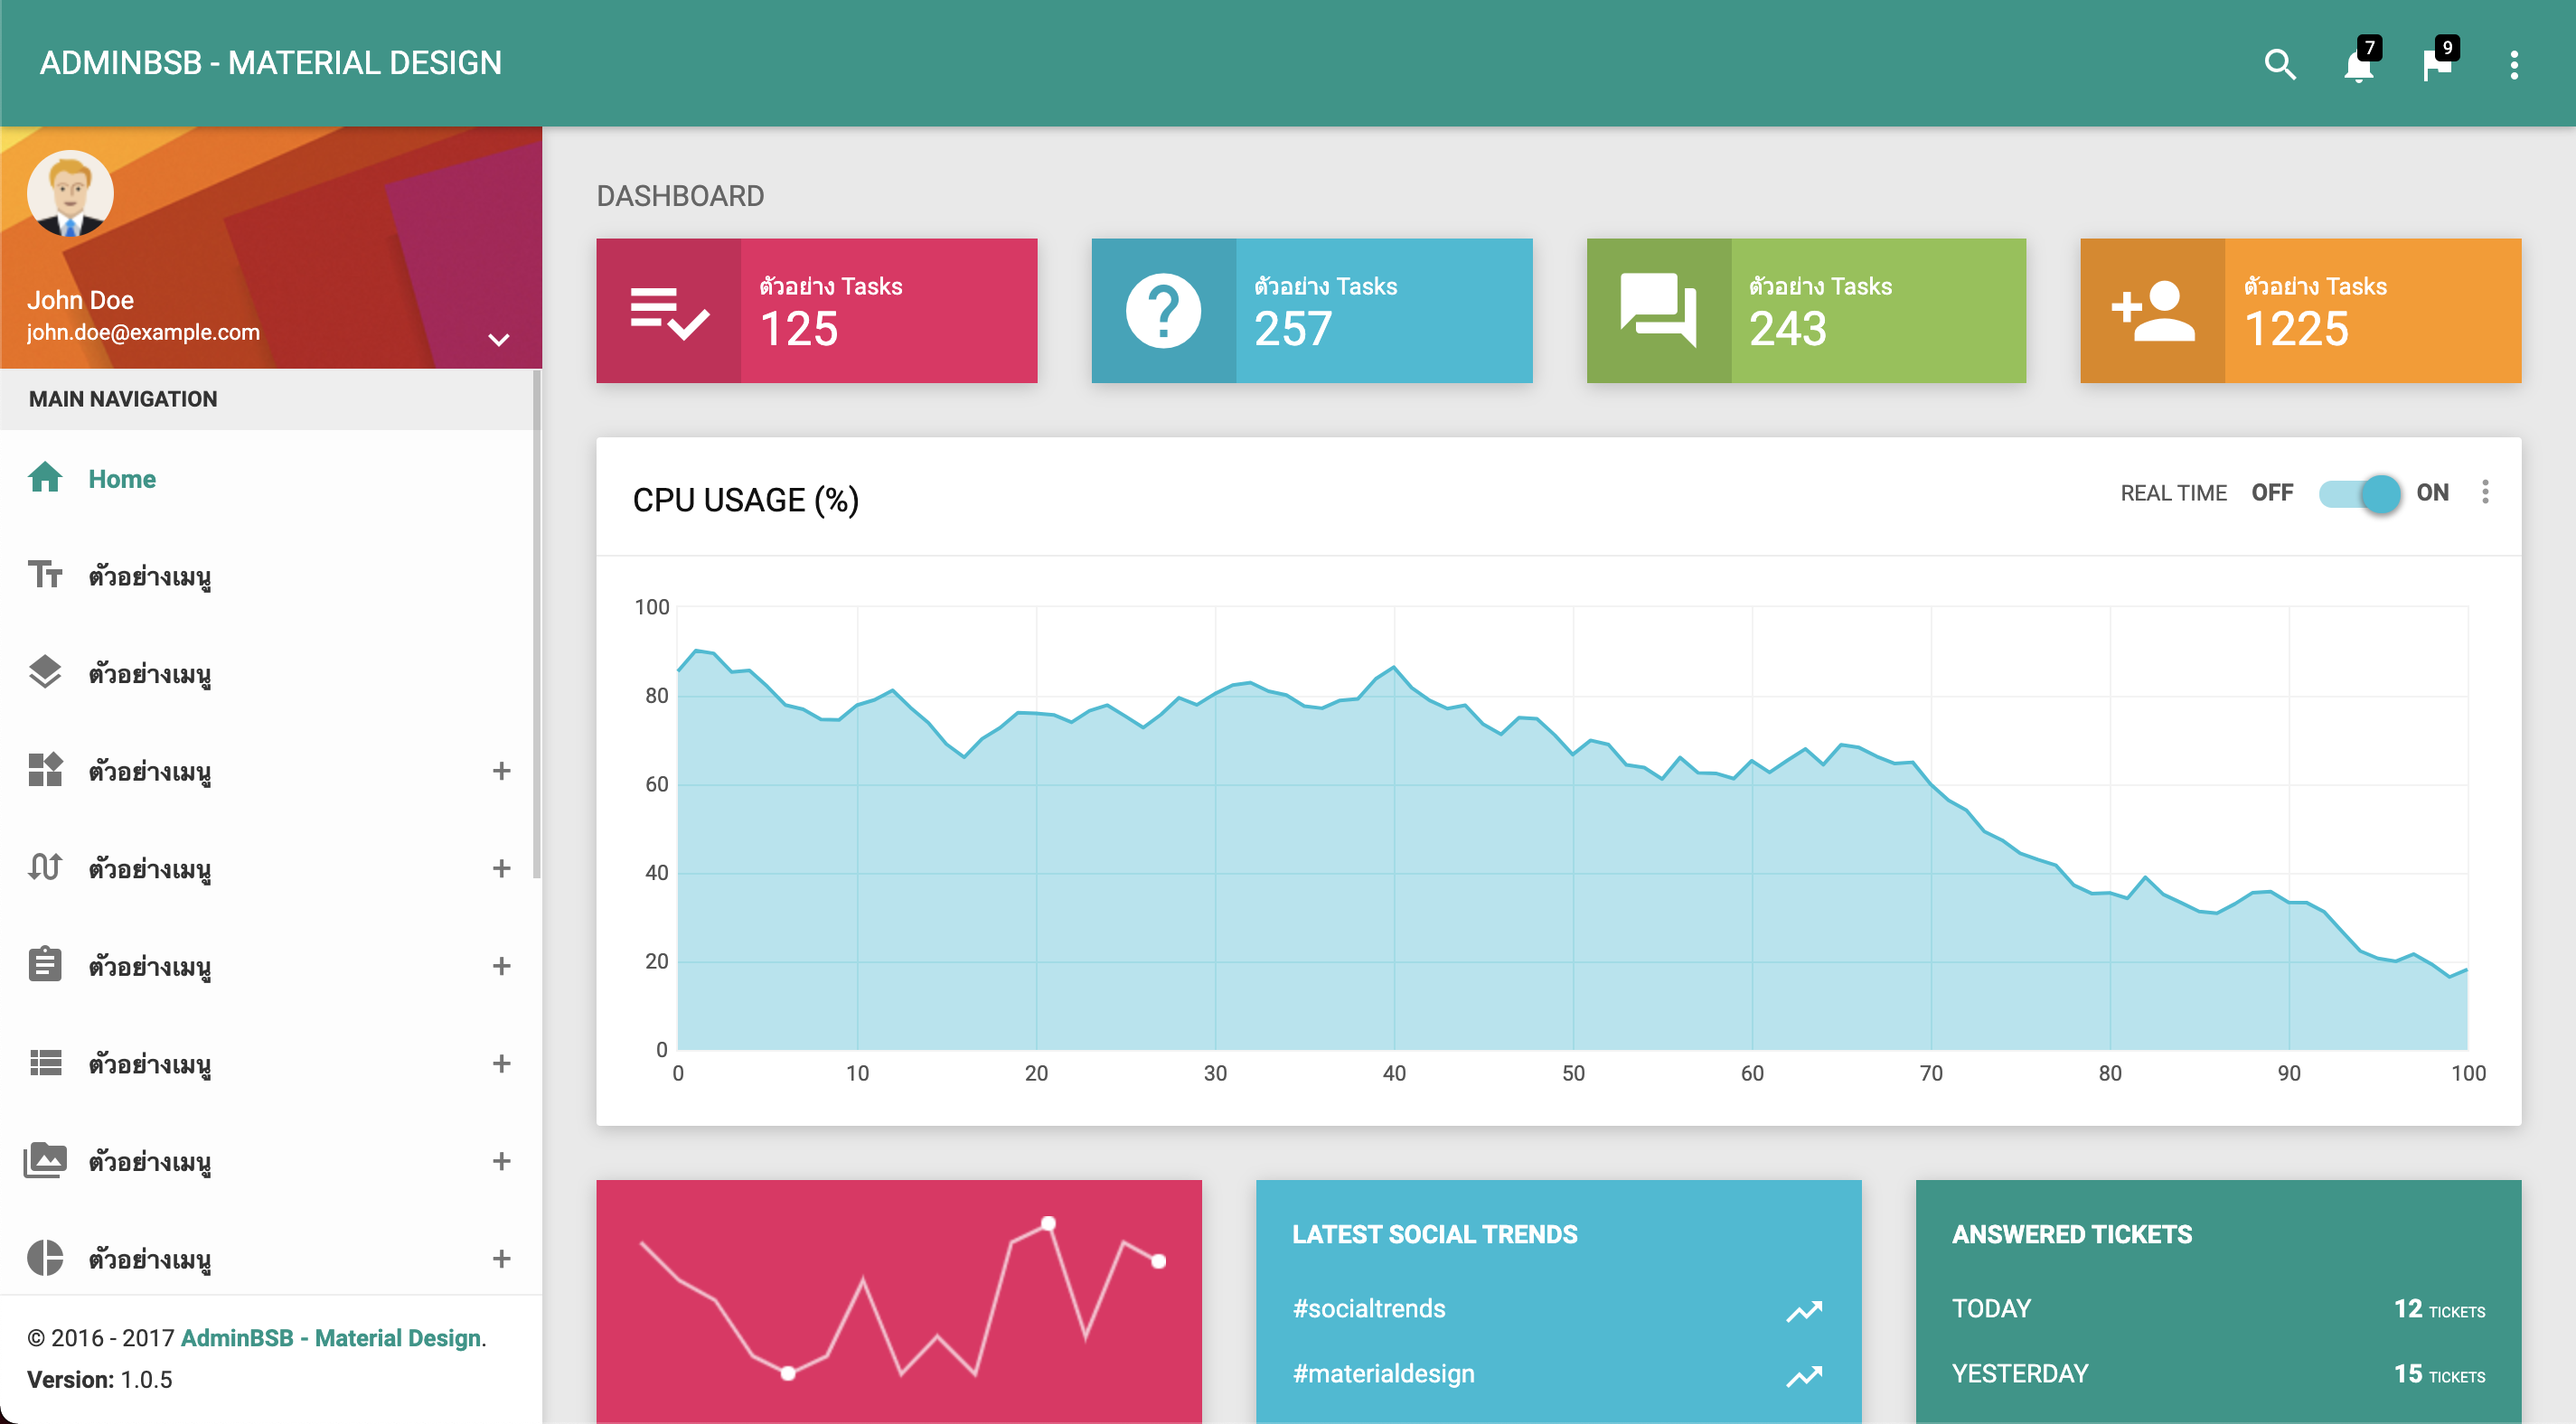Select the menu label beside the Tt icon
Screen dimensions: 2576x1424
[150, 577]
